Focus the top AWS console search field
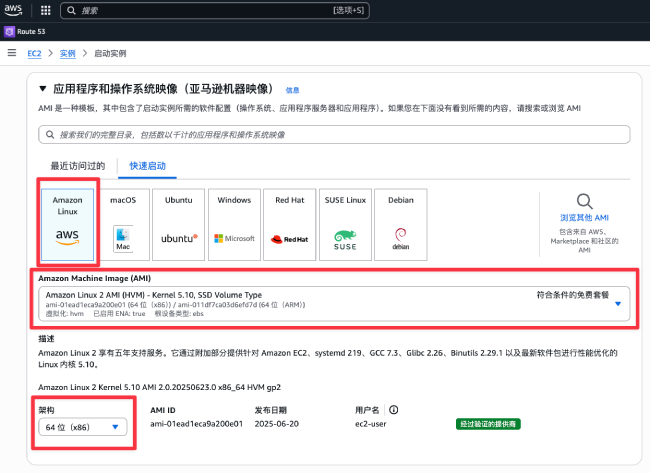Viewport: 650px width, 473px height. 215,10
